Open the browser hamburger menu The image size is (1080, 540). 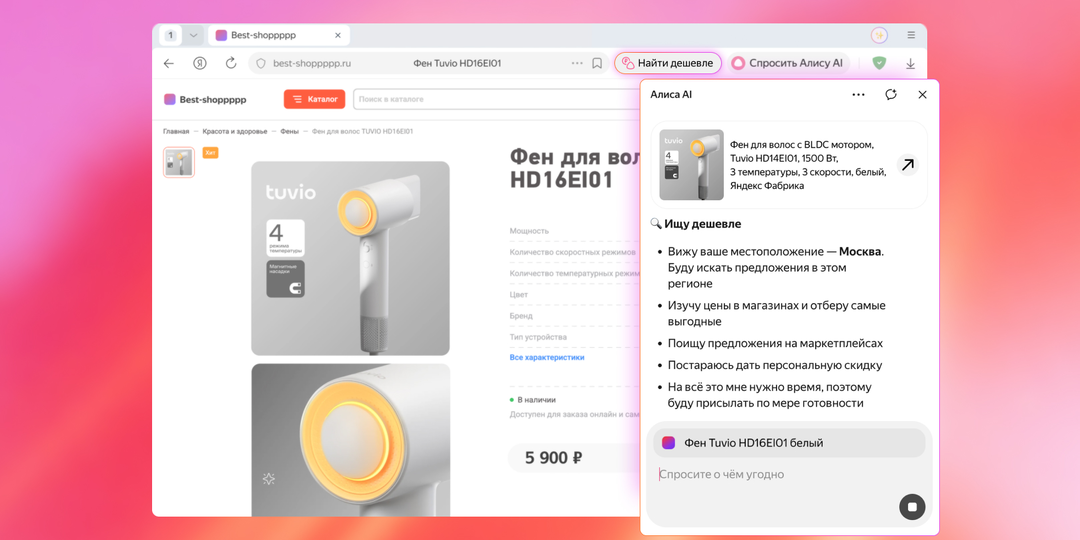coord(911,34)
